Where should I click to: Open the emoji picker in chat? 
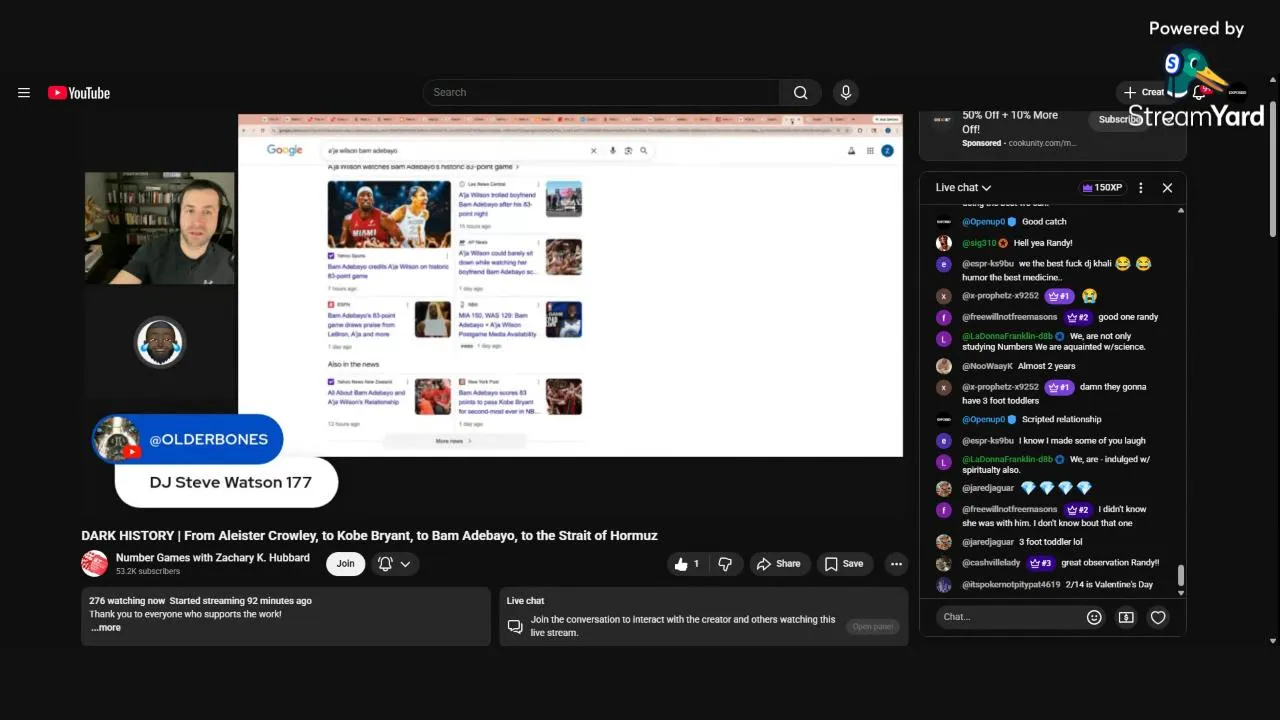click(x=1094, y=617)
